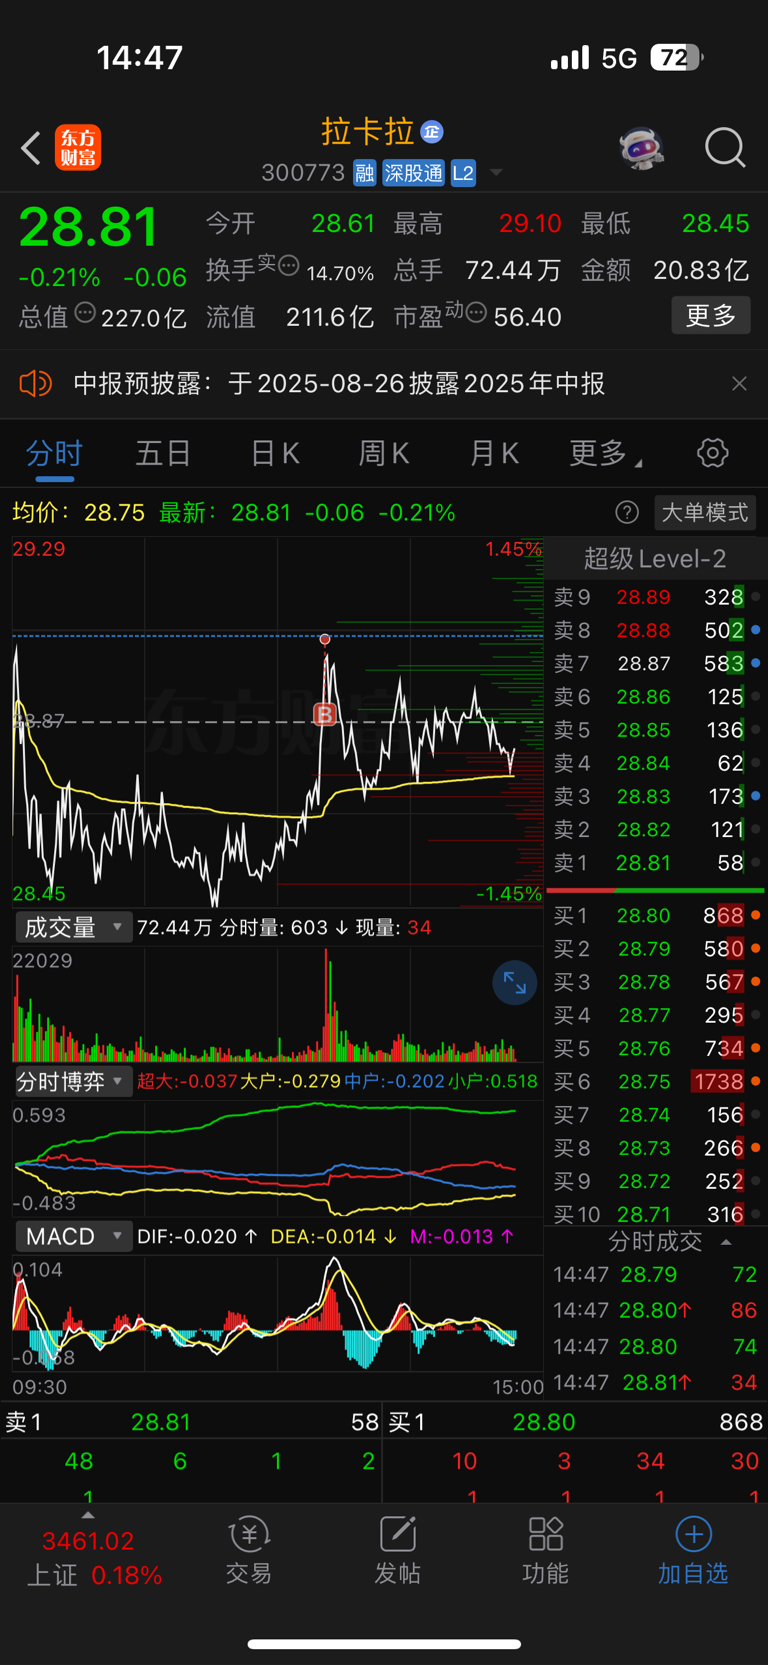Tap 加自选 to add watchlist

point(693,1551)
